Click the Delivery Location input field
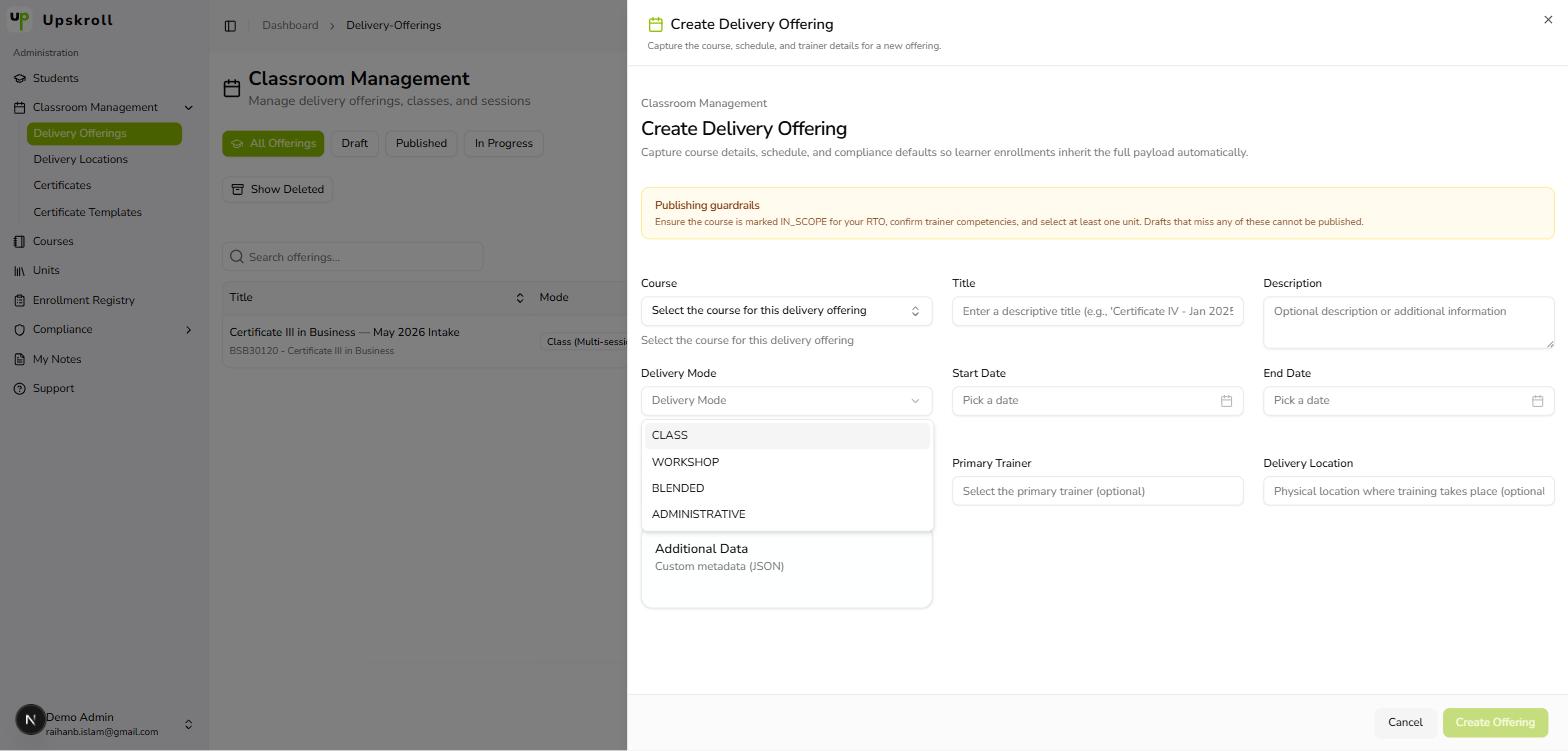The width and height of the screenshot is (1568, 751). pos(1408,491)
